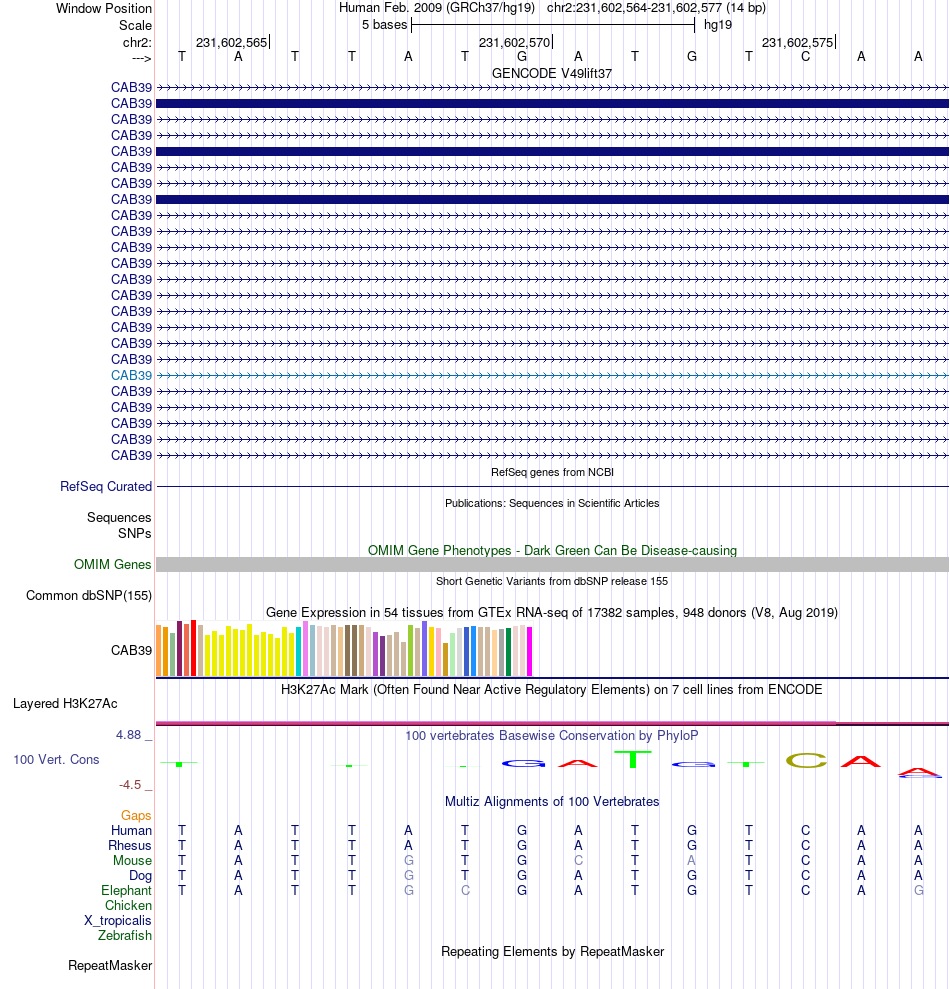Click the gray OMIM Genes item bar
The height and width of the screenshot is (989, 950).
(552, 565)
